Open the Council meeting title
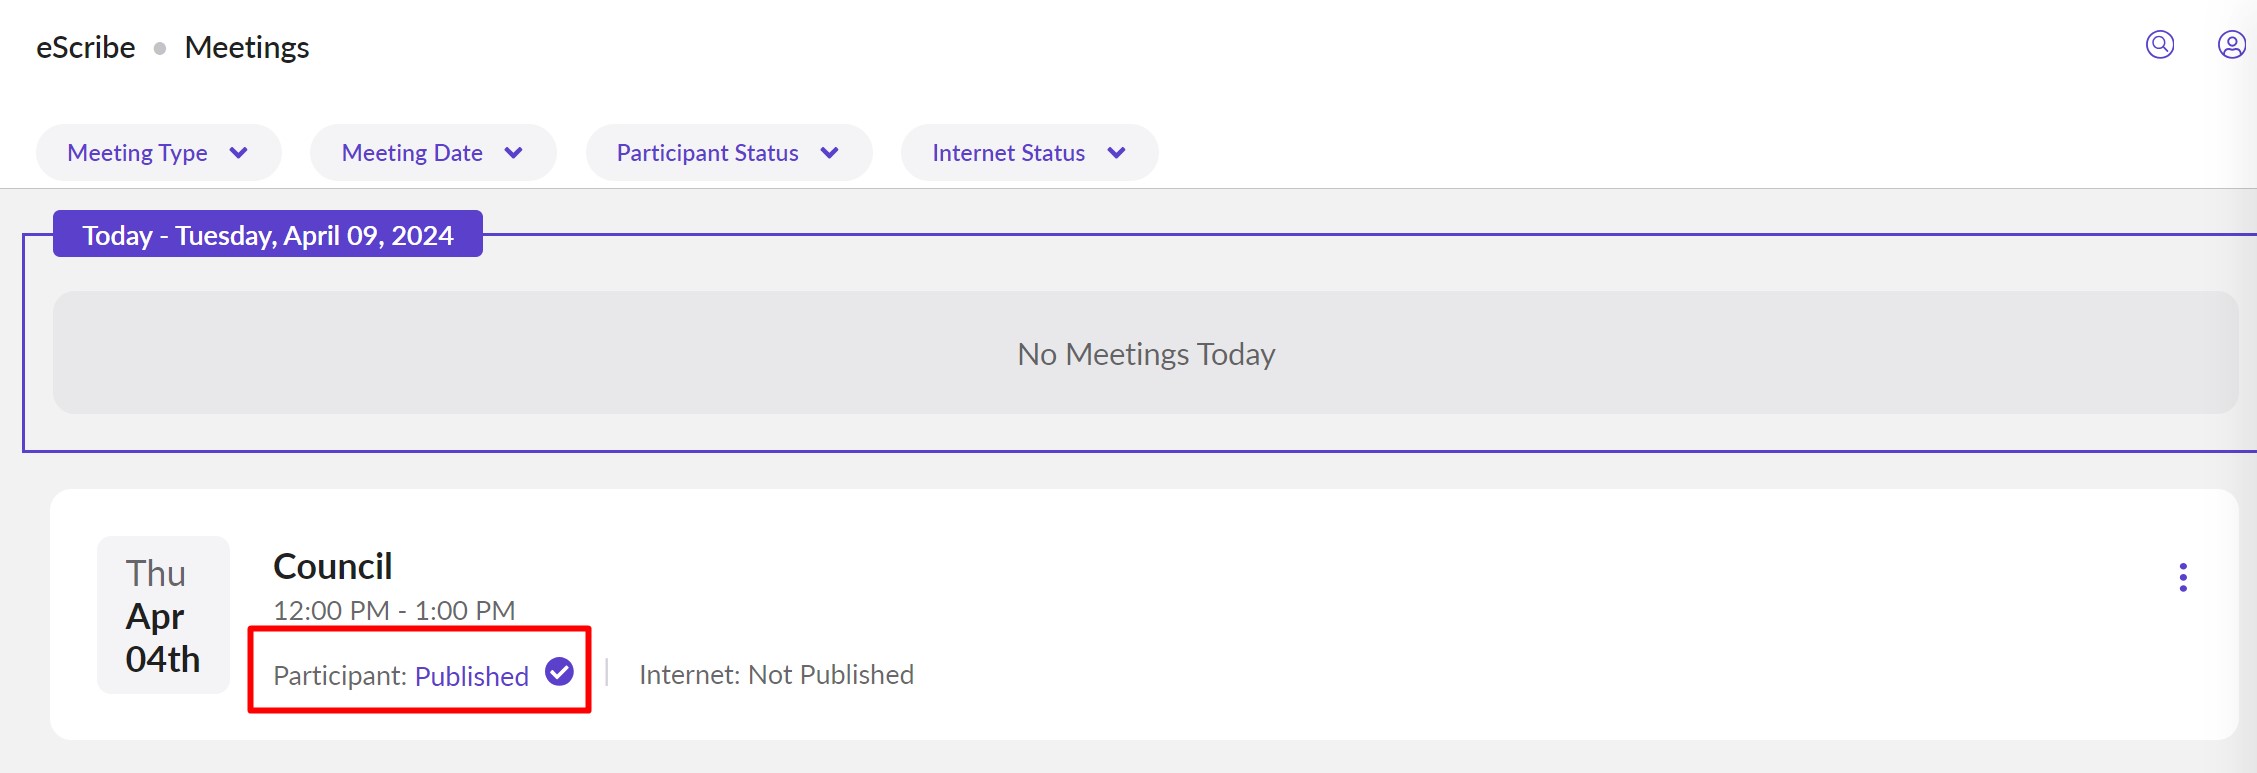The image size is (2257, 773). (x=333, y=567)
